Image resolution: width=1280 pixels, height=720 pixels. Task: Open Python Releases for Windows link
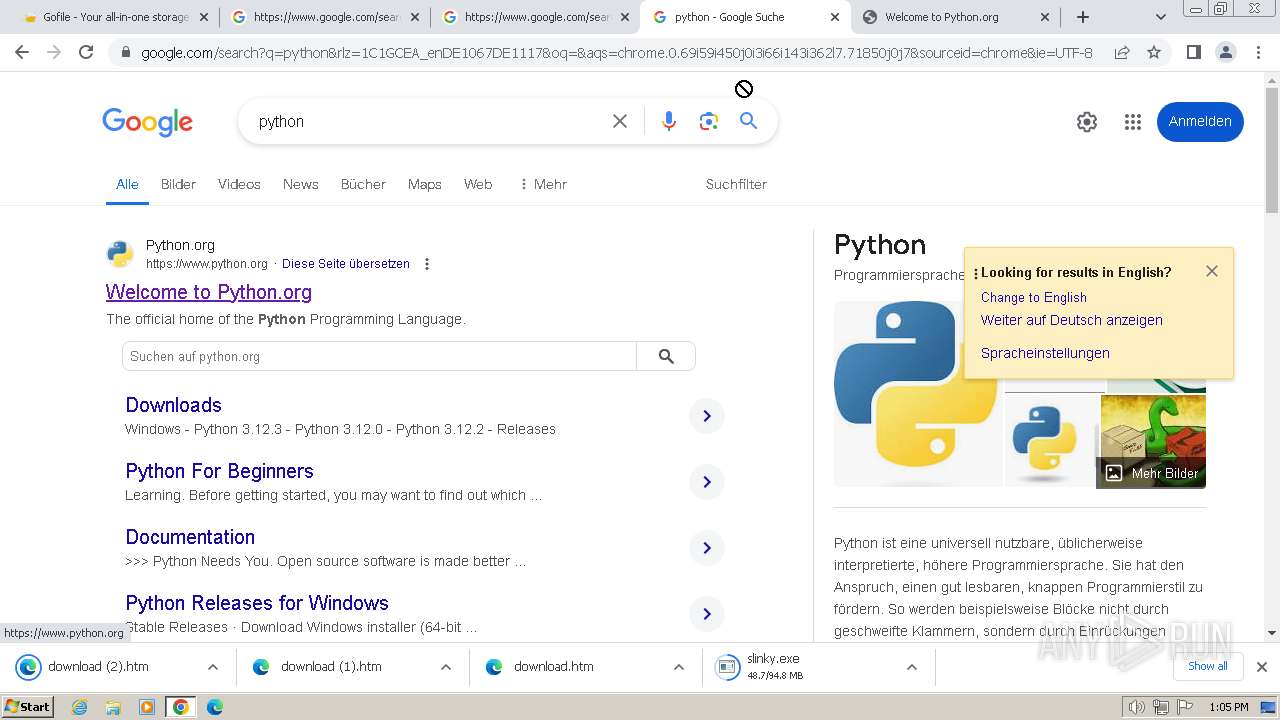pos(257,603)
